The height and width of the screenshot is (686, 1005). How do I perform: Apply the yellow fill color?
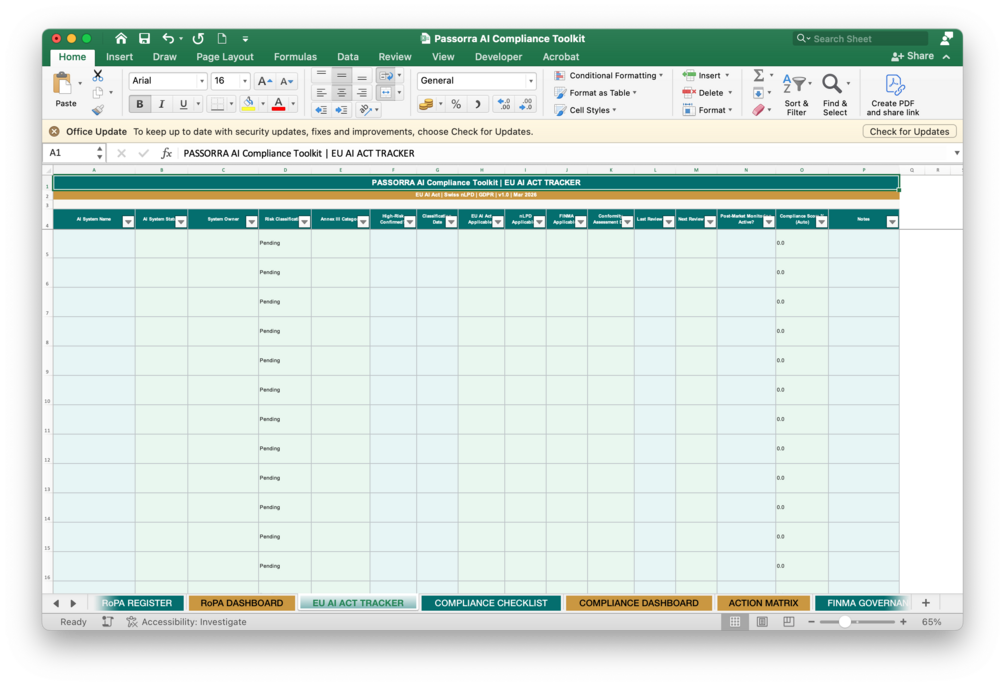tap(248, 104)
